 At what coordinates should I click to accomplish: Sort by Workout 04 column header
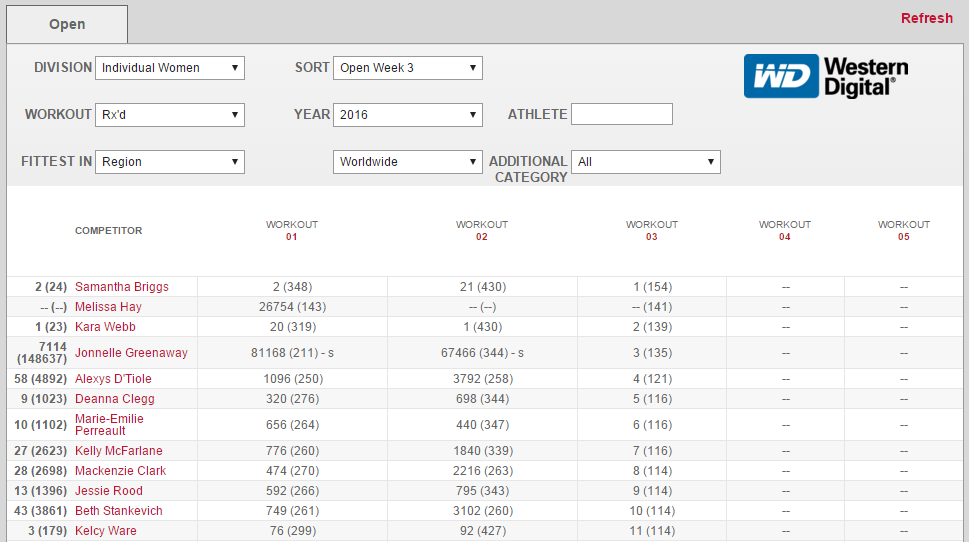tap(785, 231)
